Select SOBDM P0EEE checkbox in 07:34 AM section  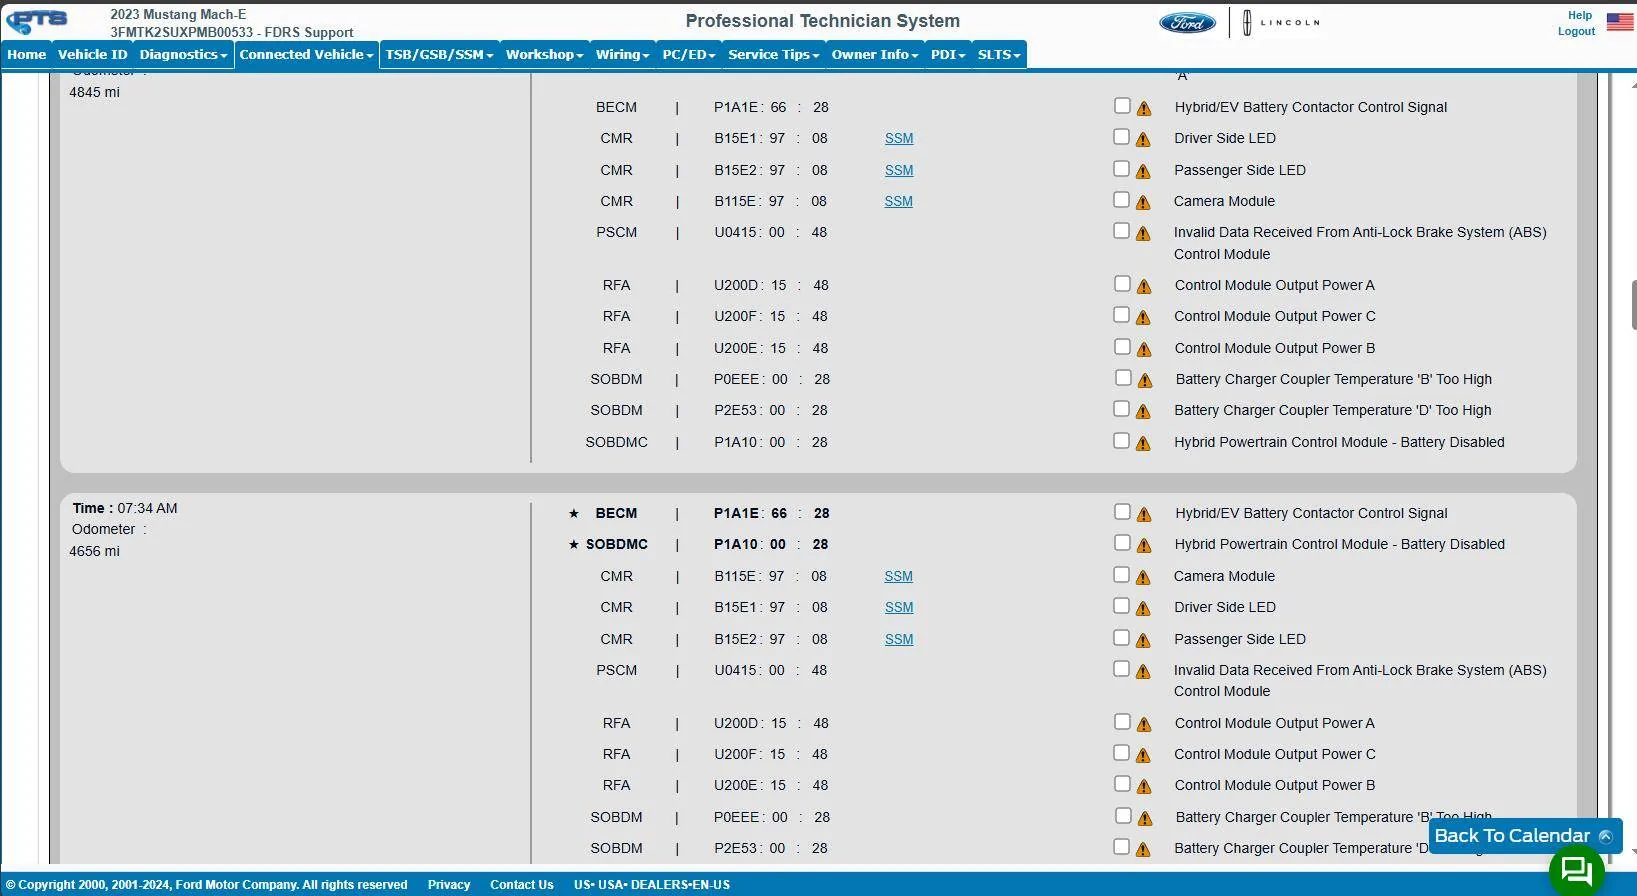[1123, 816]
